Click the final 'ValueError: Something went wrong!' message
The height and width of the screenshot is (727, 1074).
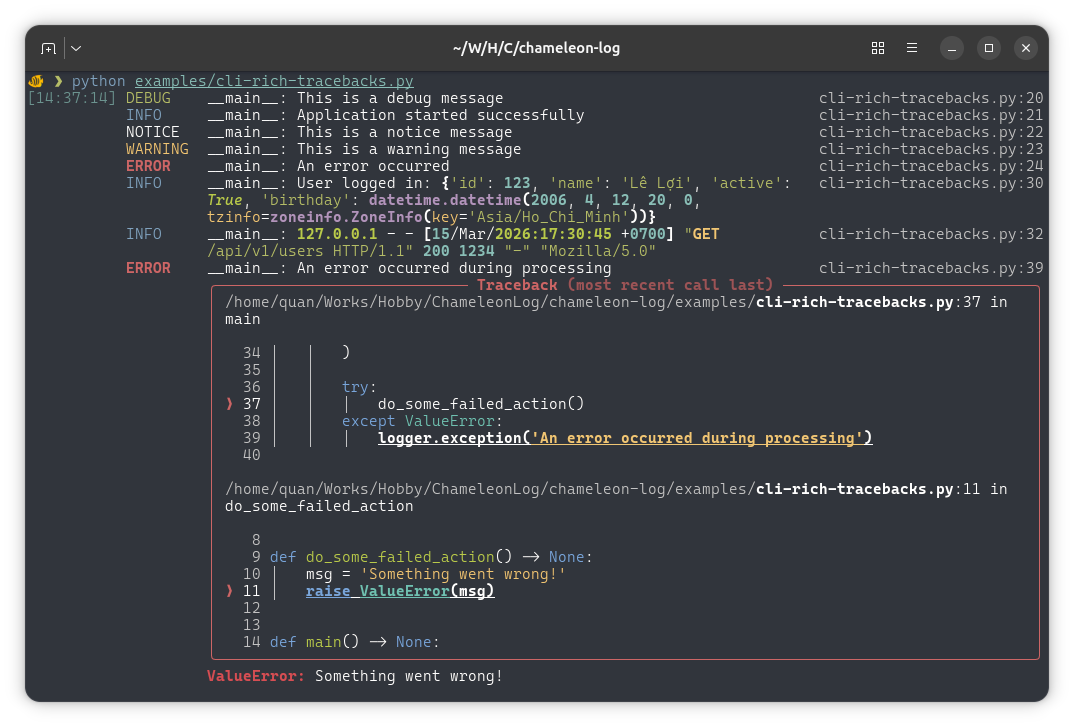coord(355,676)
